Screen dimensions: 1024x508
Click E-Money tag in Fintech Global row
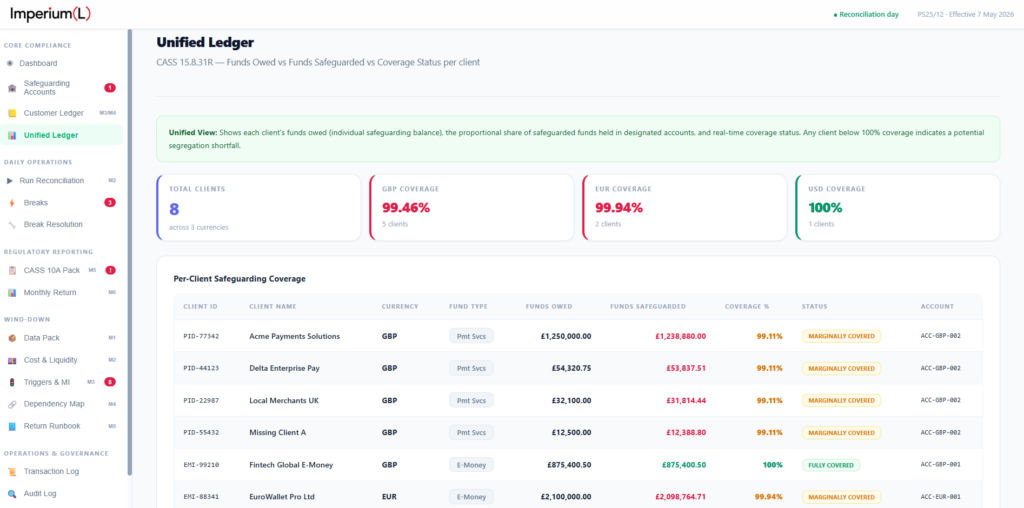point(472,465)
